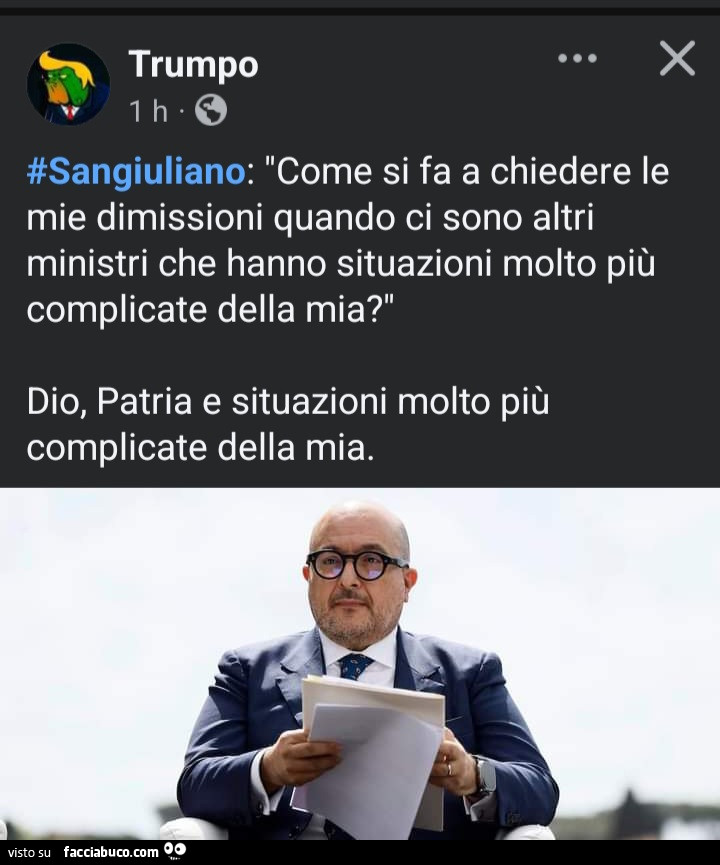Click the 'Dio, Patria e situazioni' paragraph
The image size is (720, 865).
[x=288, y=424]
